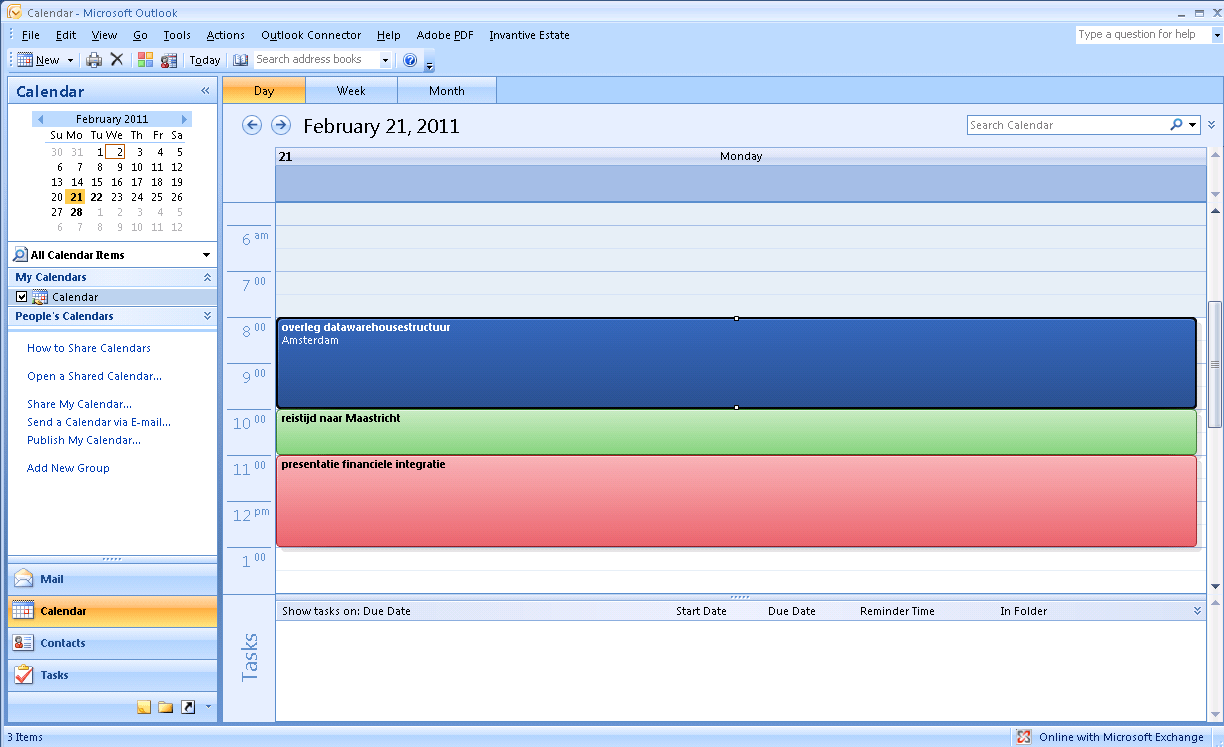Select the overleg datawarehousestructuur appointment
Viewport: 1224px width, 747px height.
pyautogui.click(x=736, y=363)
